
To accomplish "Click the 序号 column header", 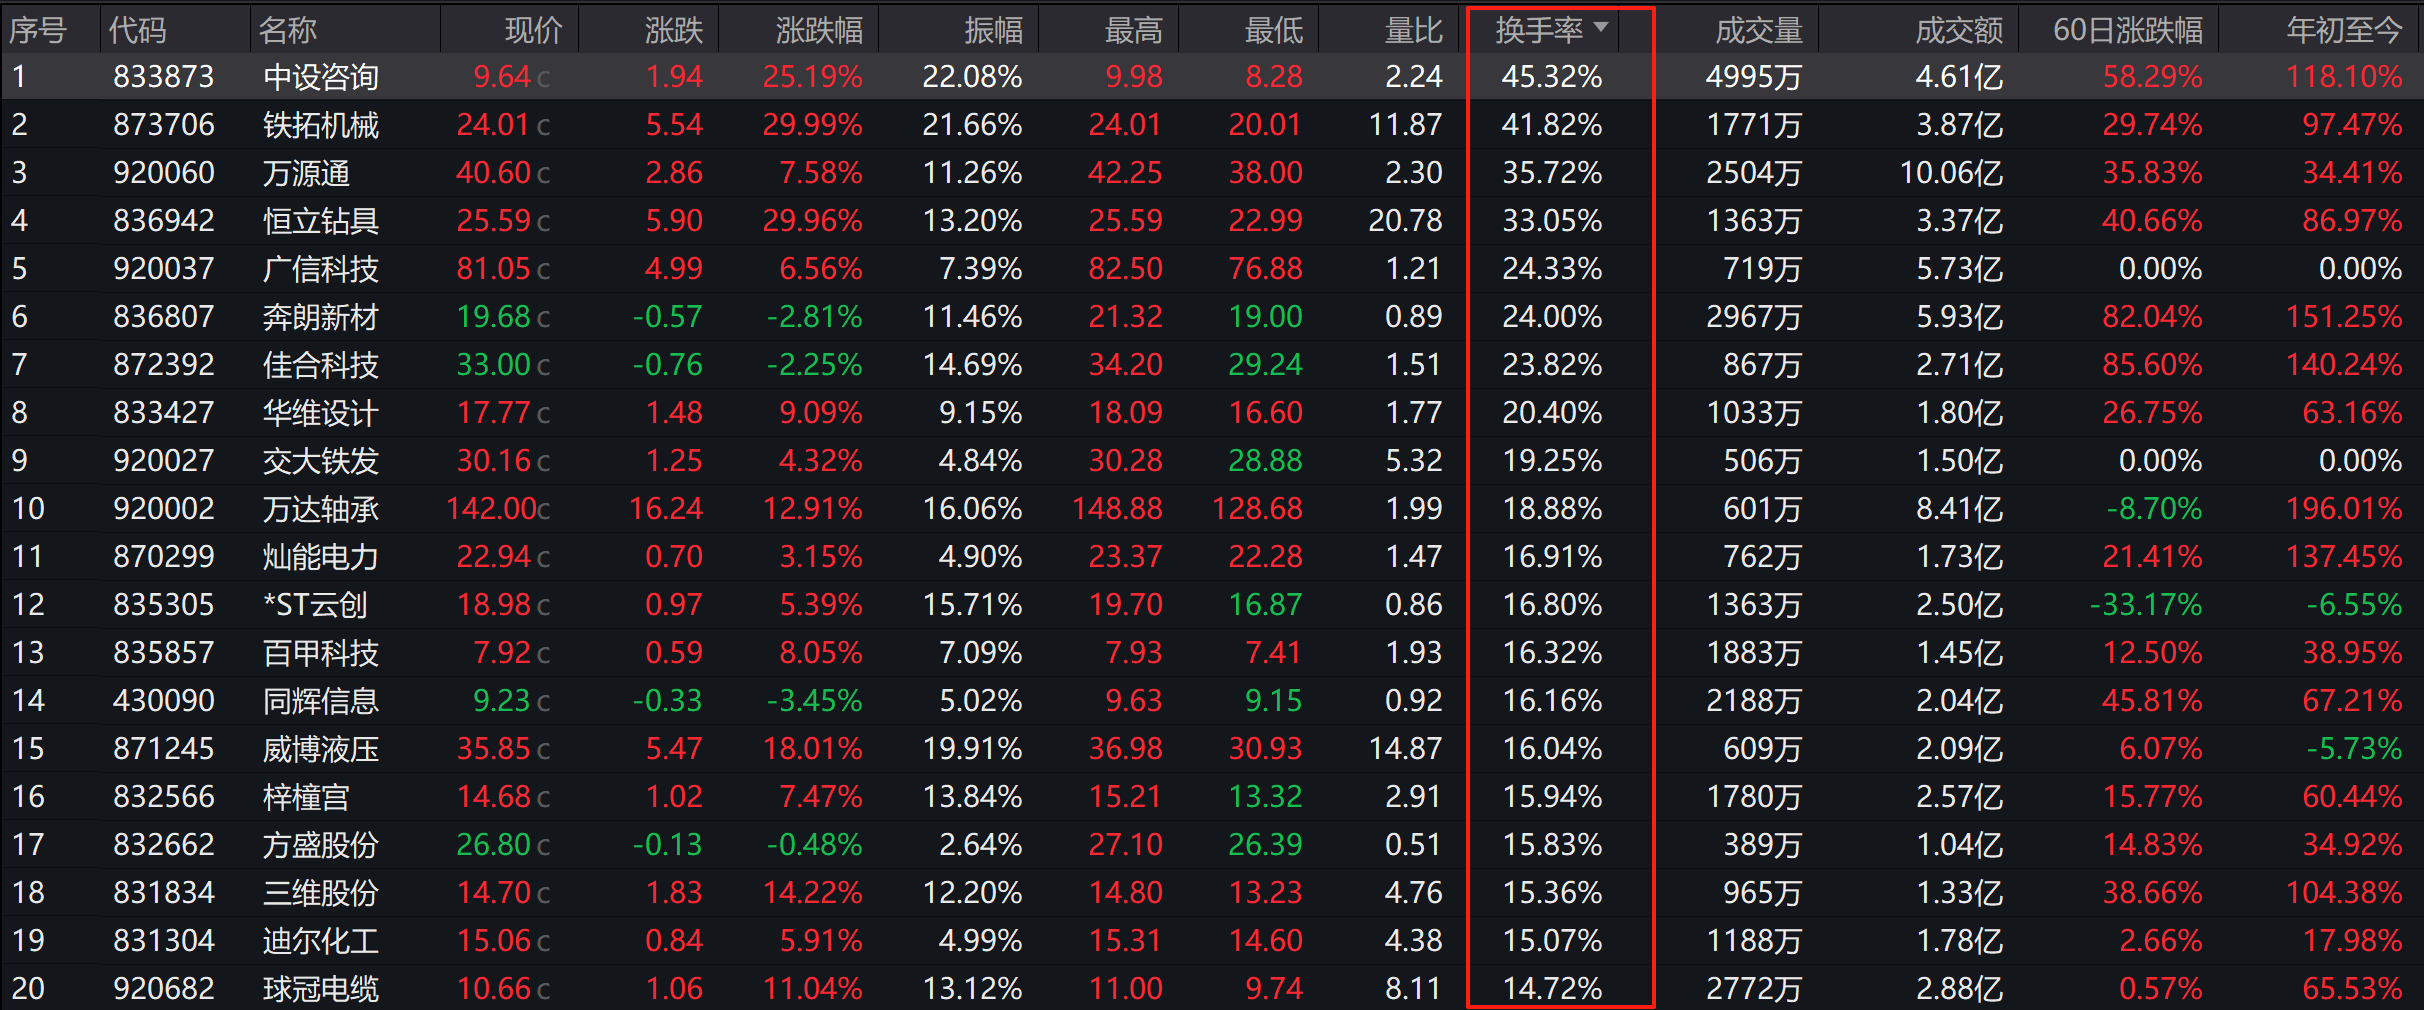I will tap(38, 30).
